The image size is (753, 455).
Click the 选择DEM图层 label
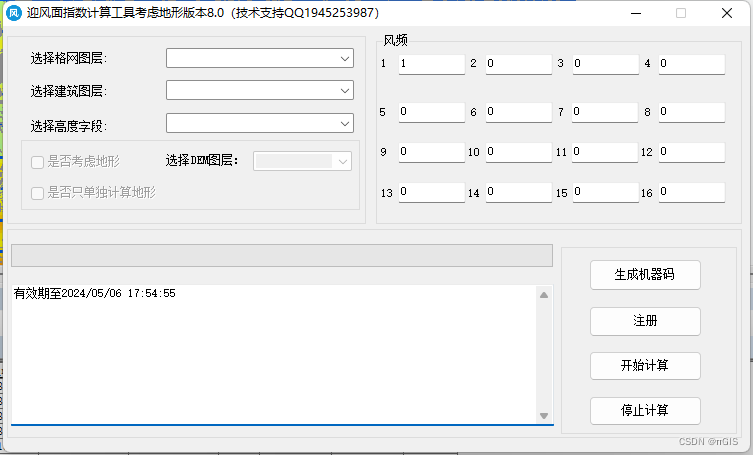point(202,160)
